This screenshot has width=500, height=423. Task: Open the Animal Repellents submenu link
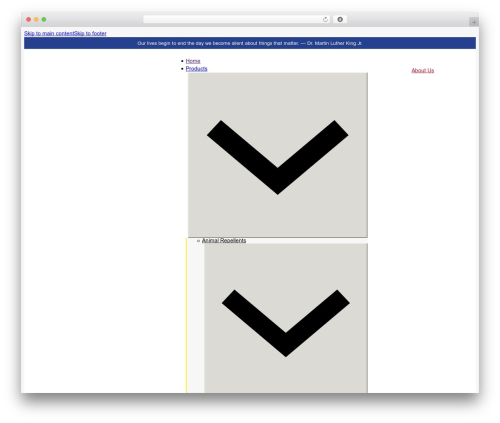click(224, 240)
